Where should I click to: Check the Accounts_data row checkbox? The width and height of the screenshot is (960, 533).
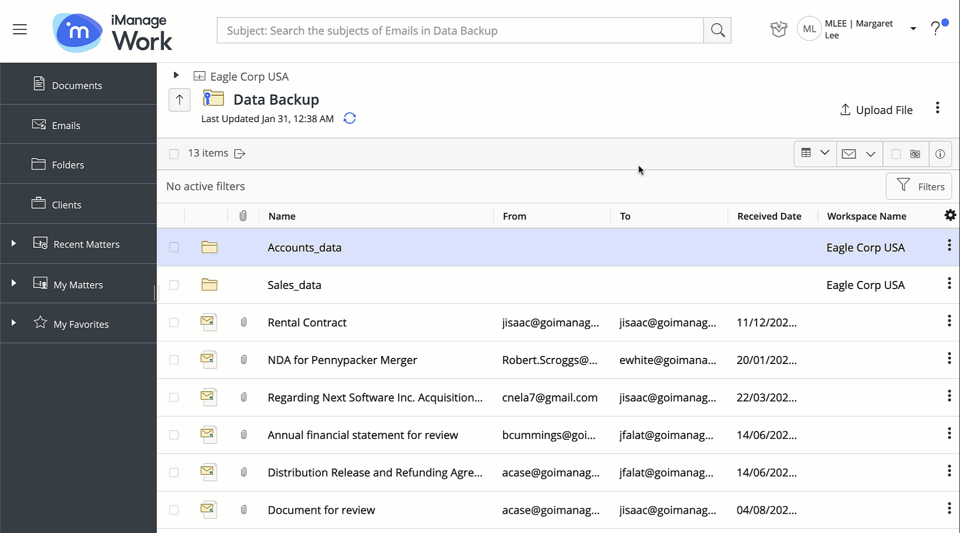[x=174, y=248]
